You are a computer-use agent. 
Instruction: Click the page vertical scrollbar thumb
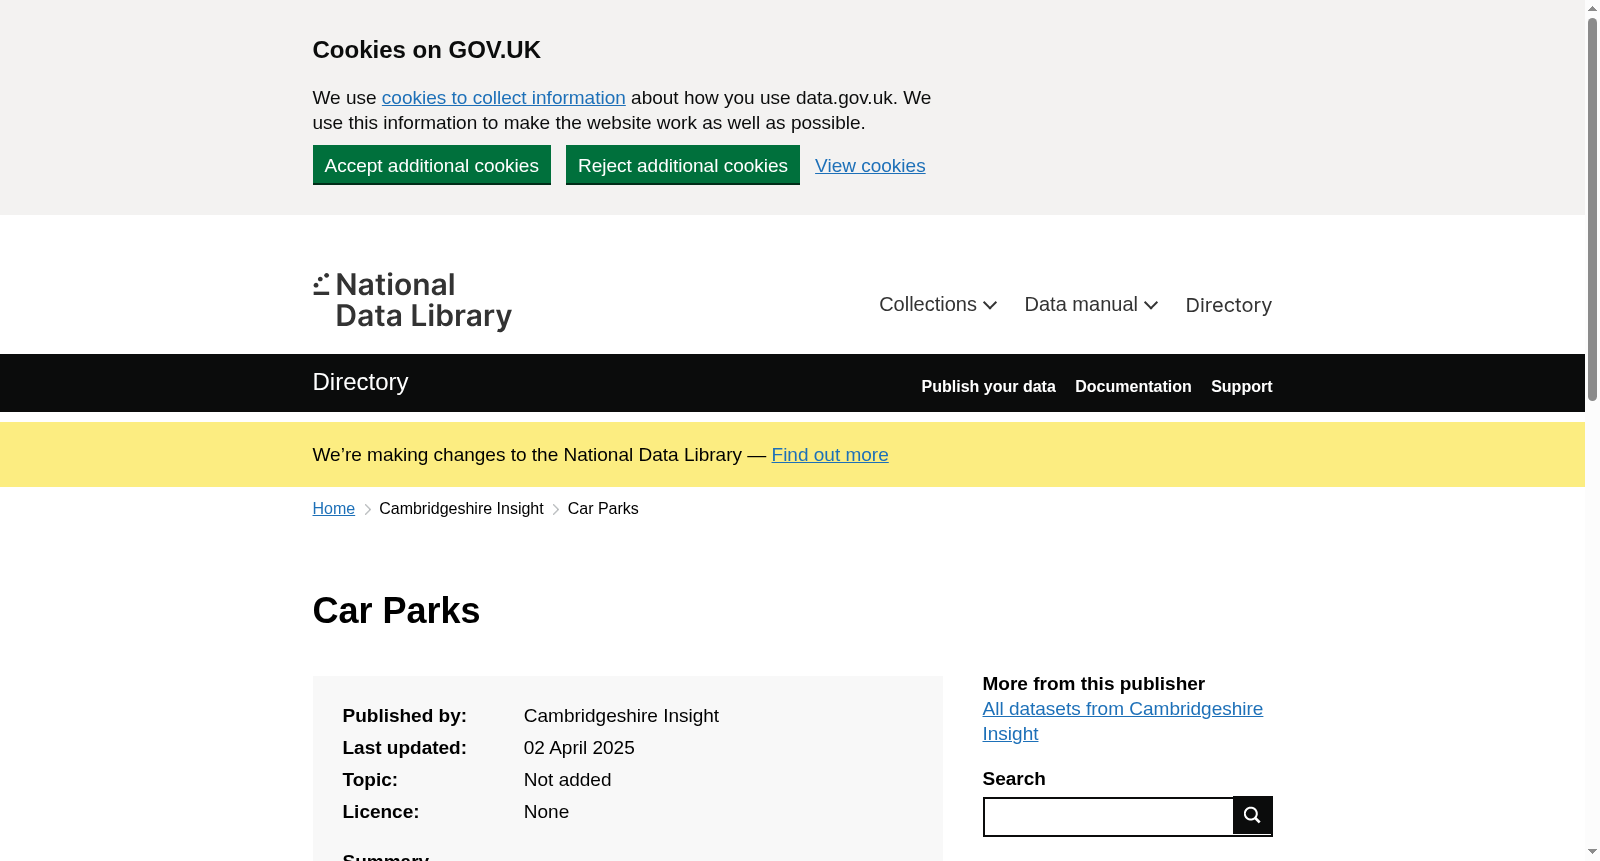(1592, 208)
